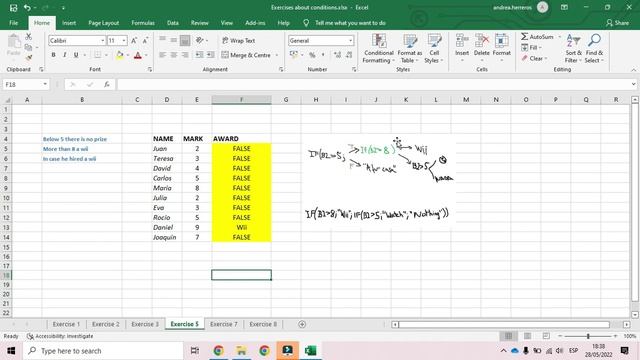Open the font size dropdown

124,41
